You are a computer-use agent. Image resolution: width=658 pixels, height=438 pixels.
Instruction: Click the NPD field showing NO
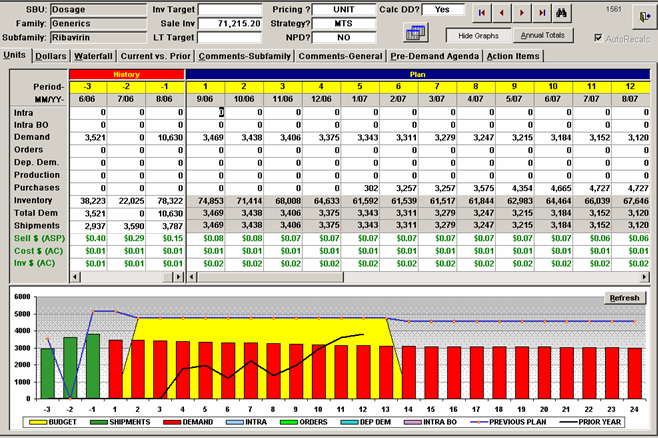pyautogui.click(x=344, y=37)
